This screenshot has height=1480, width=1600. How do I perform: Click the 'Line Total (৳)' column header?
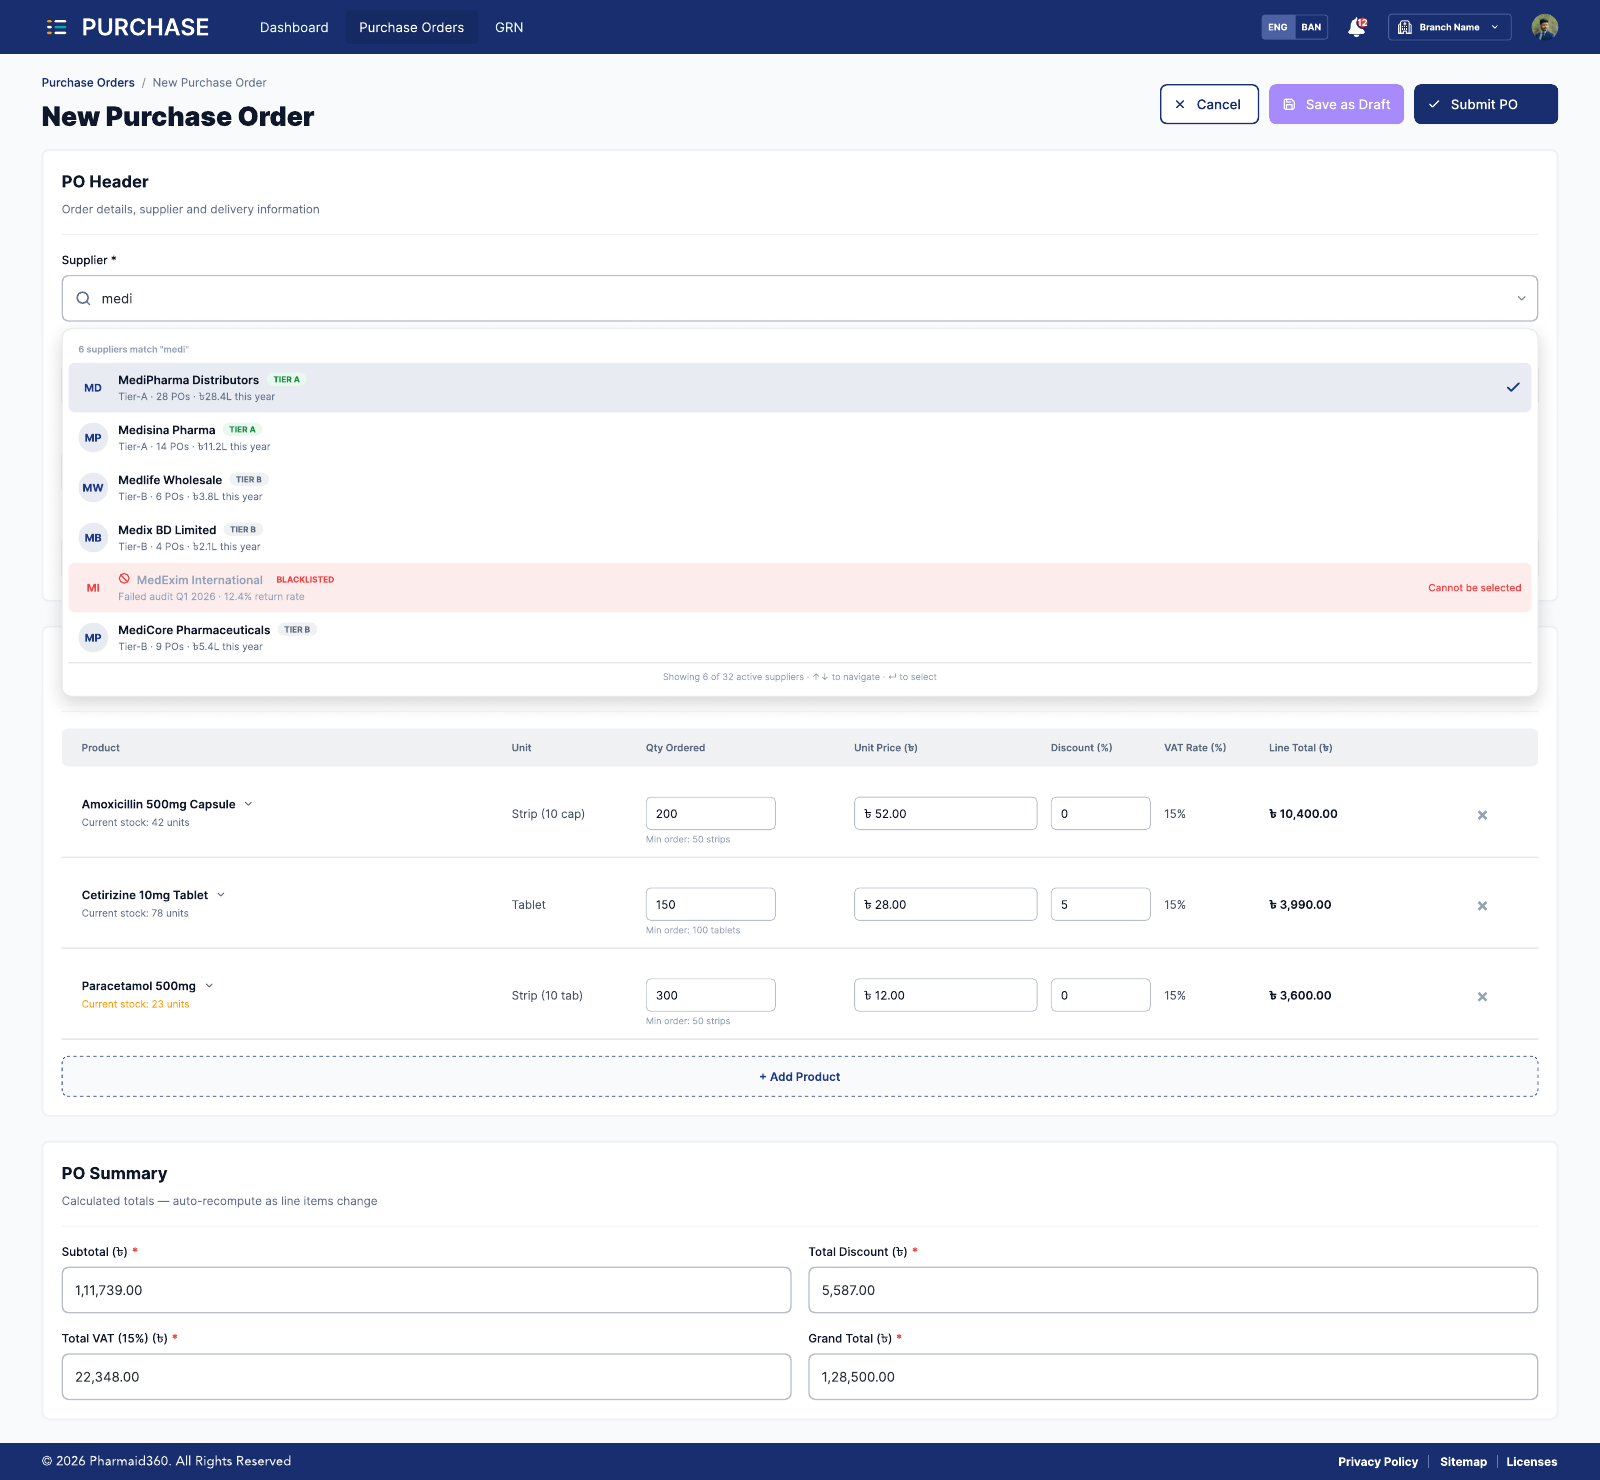[1300, 748]
